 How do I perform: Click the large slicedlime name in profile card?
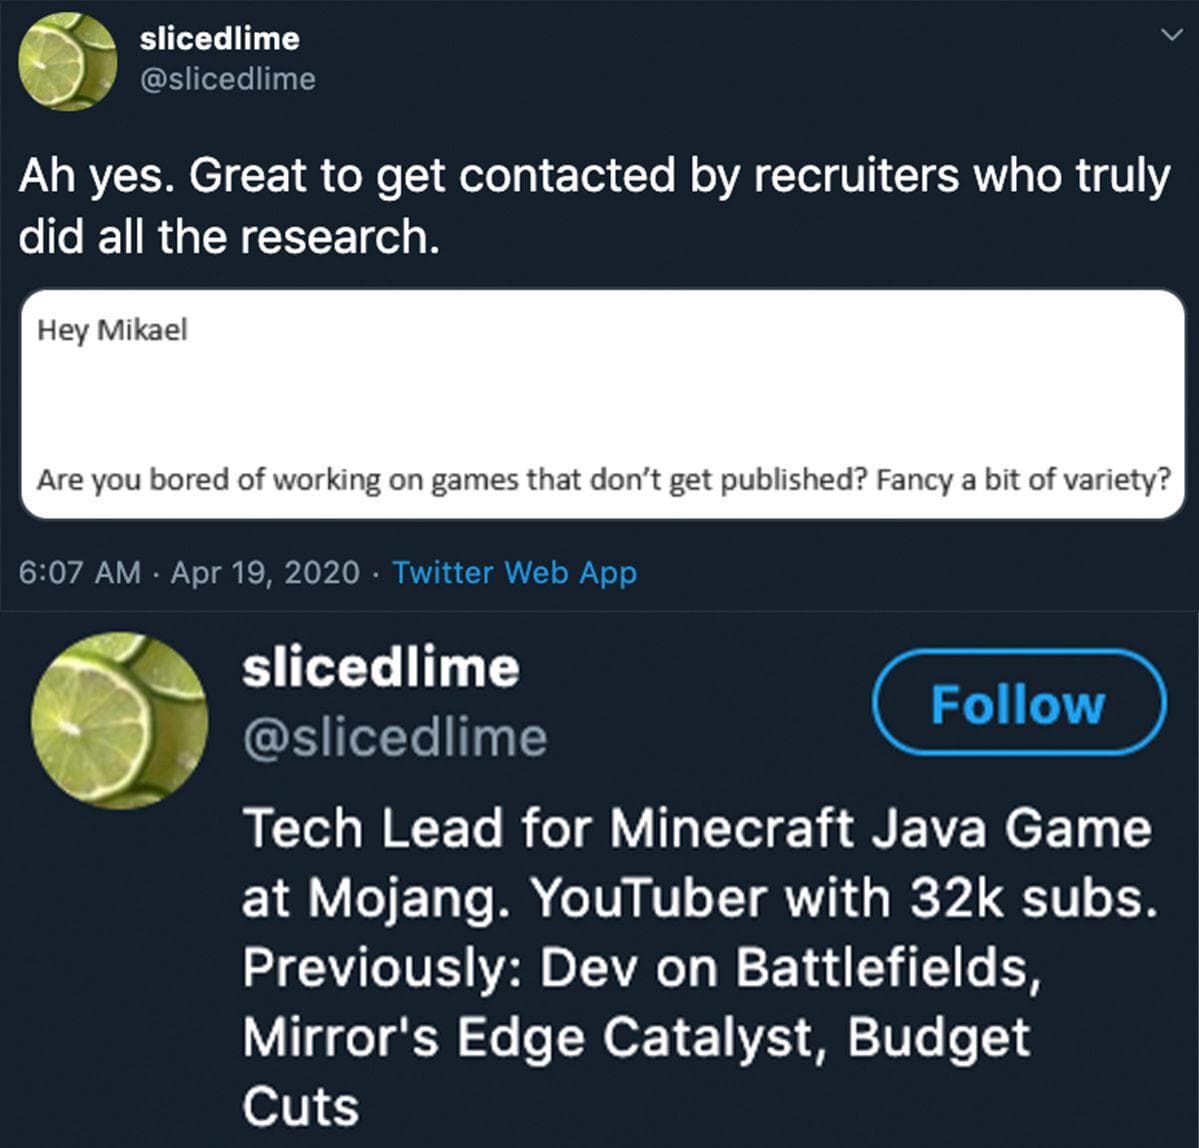pyautogui.click(x=380, y=668)
